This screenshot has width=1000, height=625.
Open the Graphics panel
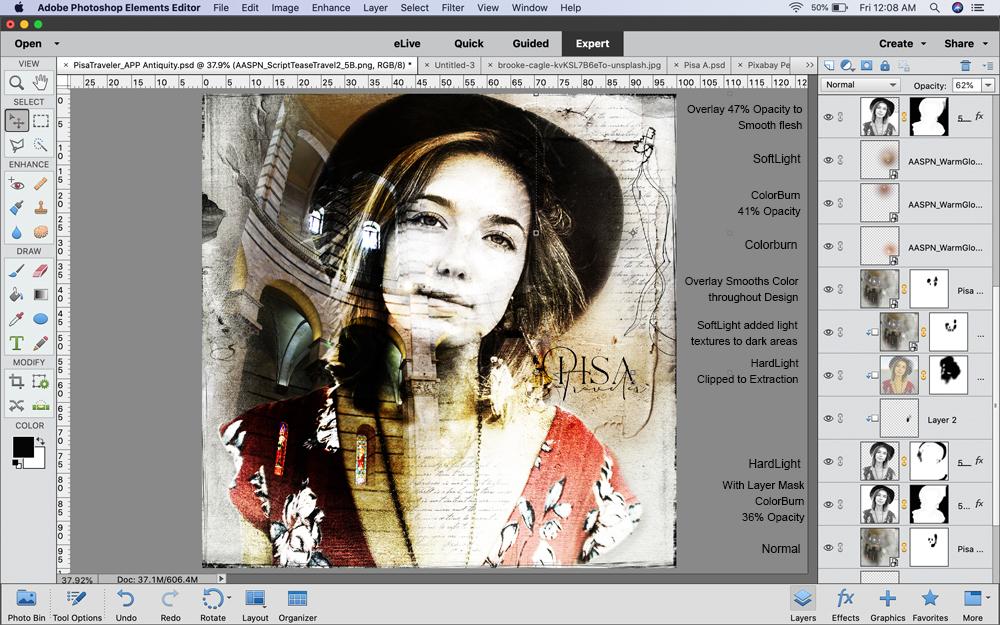888,605
